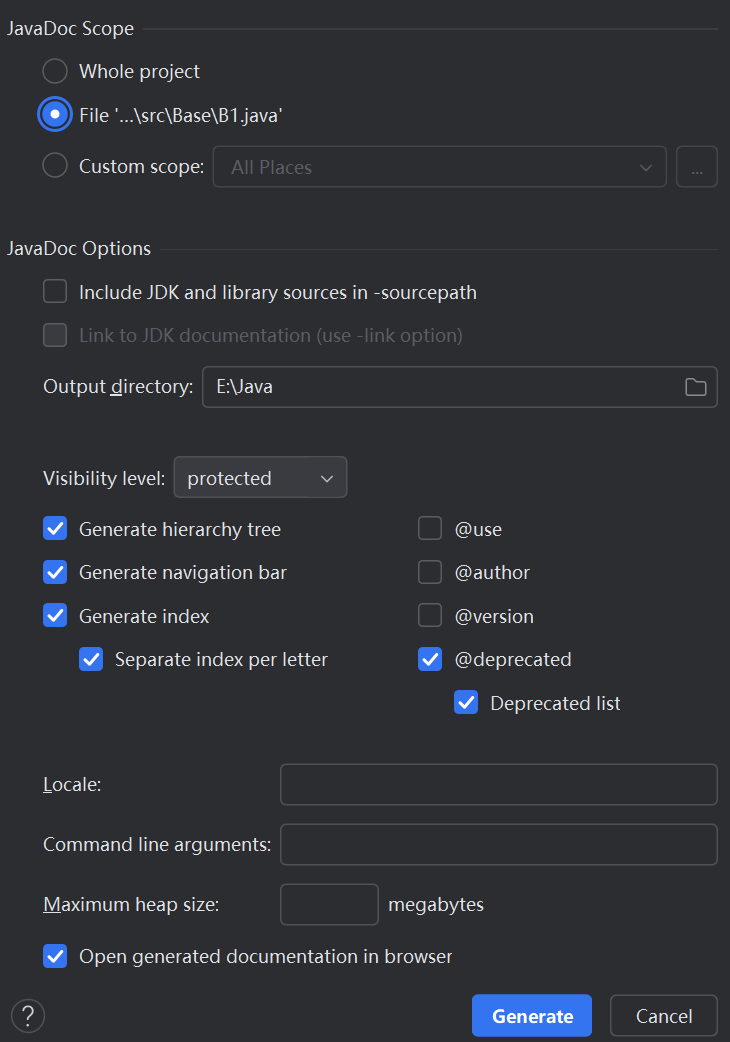The height and width of the screenshot is (1042, 730).
Task: Uncheck the Deprecated list checkbox
Action: tap(466, 703)
